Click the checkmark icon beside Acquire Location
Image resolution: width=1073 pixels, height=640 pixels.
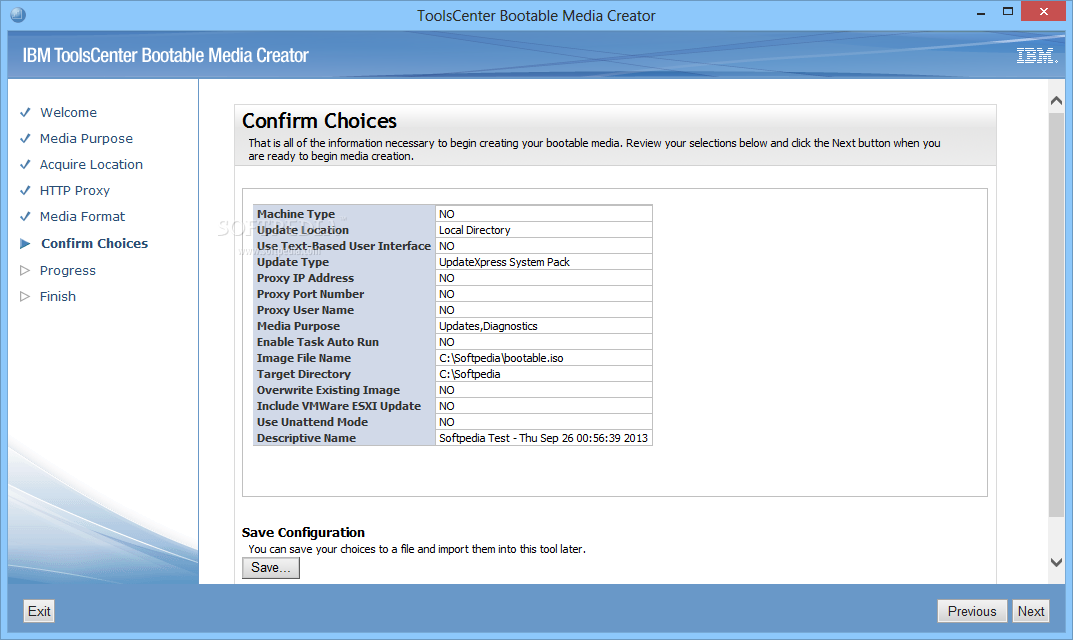click(25, 164)
